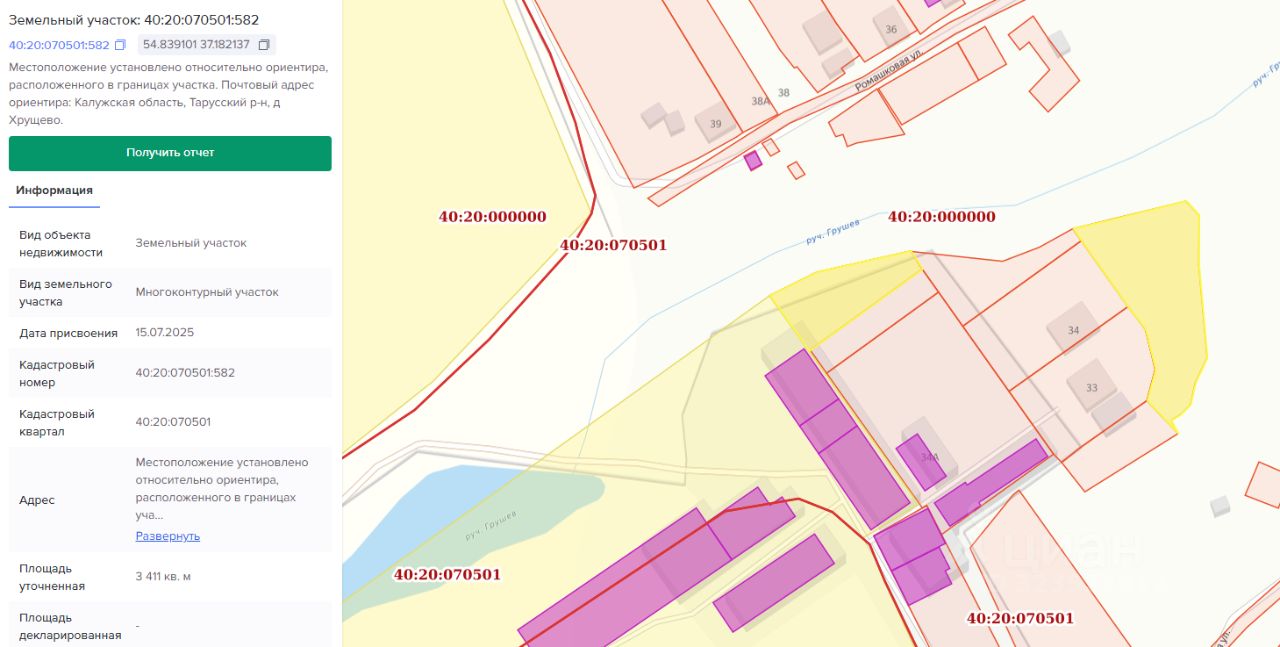Click the Вид объекта недвижимости label
1280x647 pixels.
click(x=61, y=243)
